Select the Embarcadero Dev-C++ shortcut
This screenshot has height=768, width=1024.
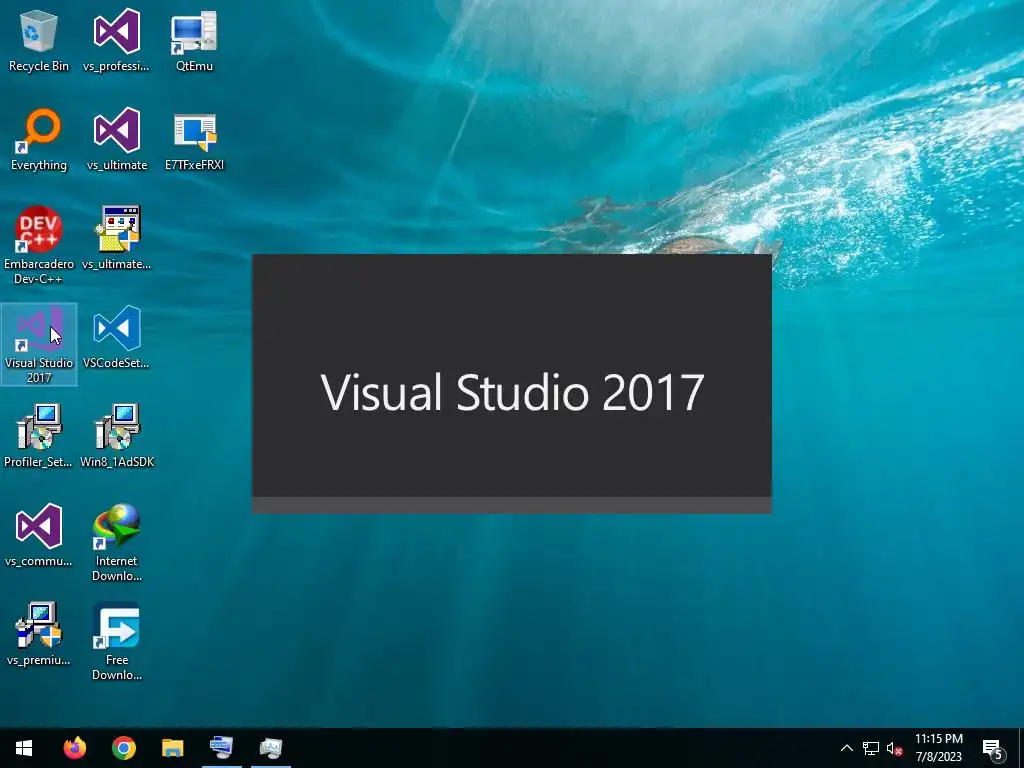click(x=39, y=245)
